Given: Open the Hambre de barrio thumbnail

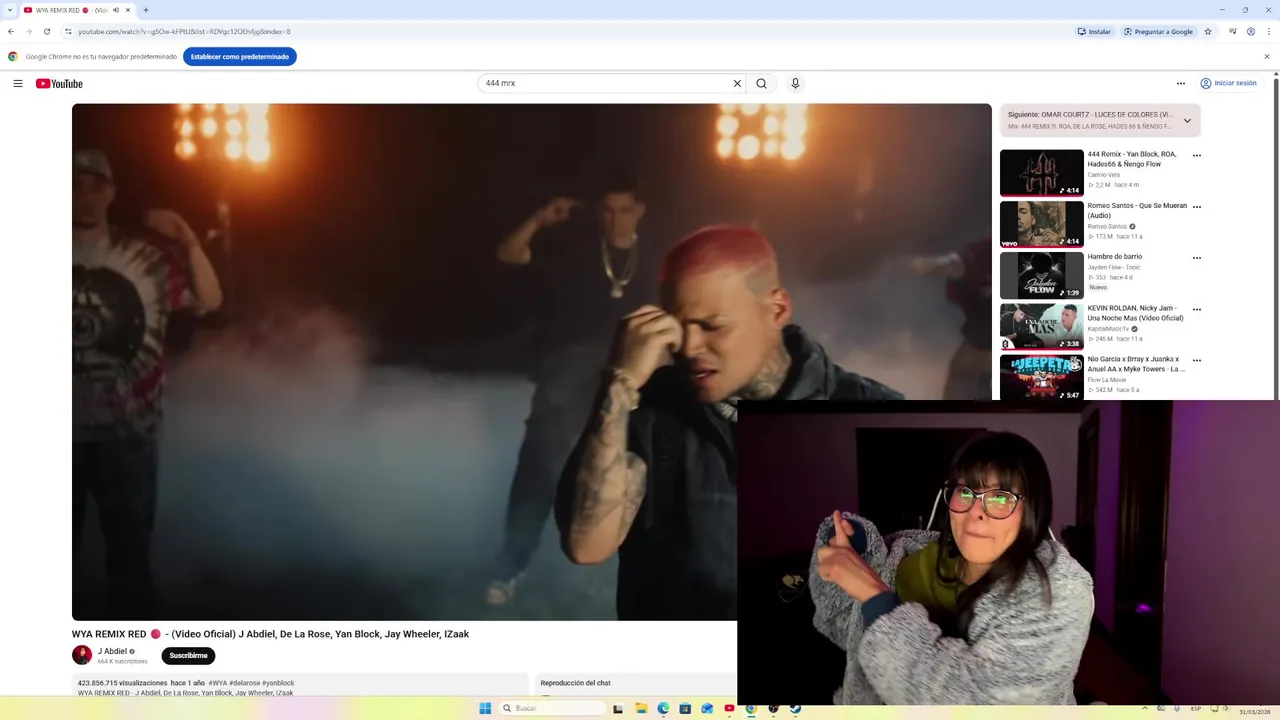Looking at the screenshot, I should click(1042, 275).
